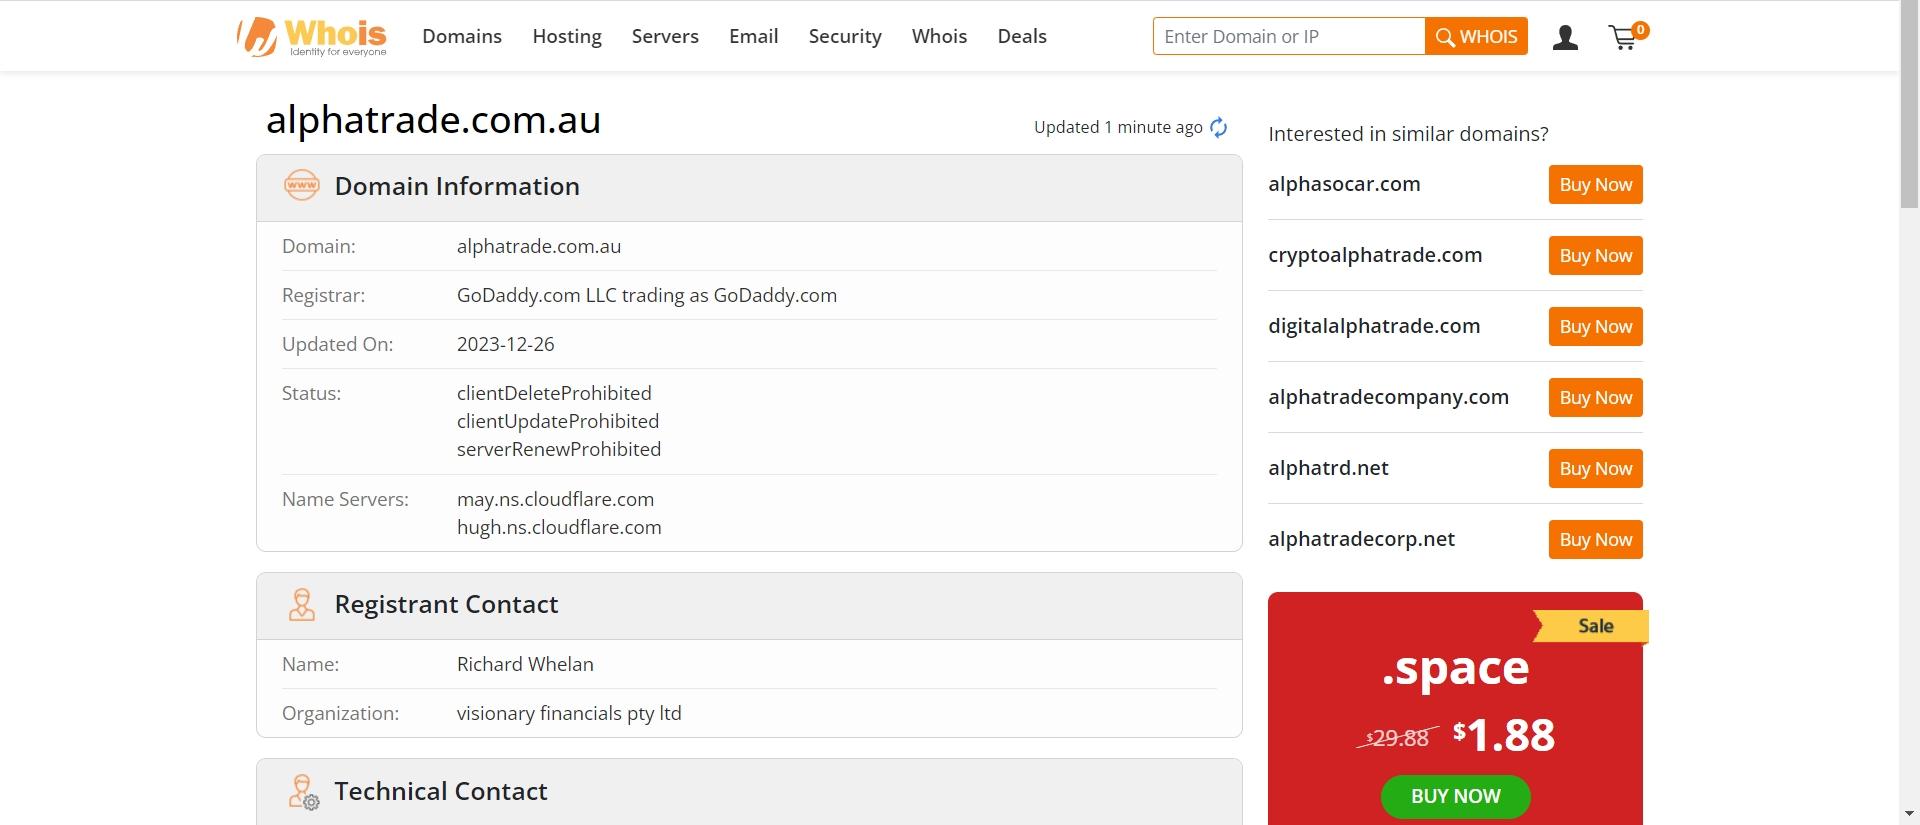Click the 2023-12-26 updated date
This screenshot has width=1920, height=825.
click(x=505, y=344)
